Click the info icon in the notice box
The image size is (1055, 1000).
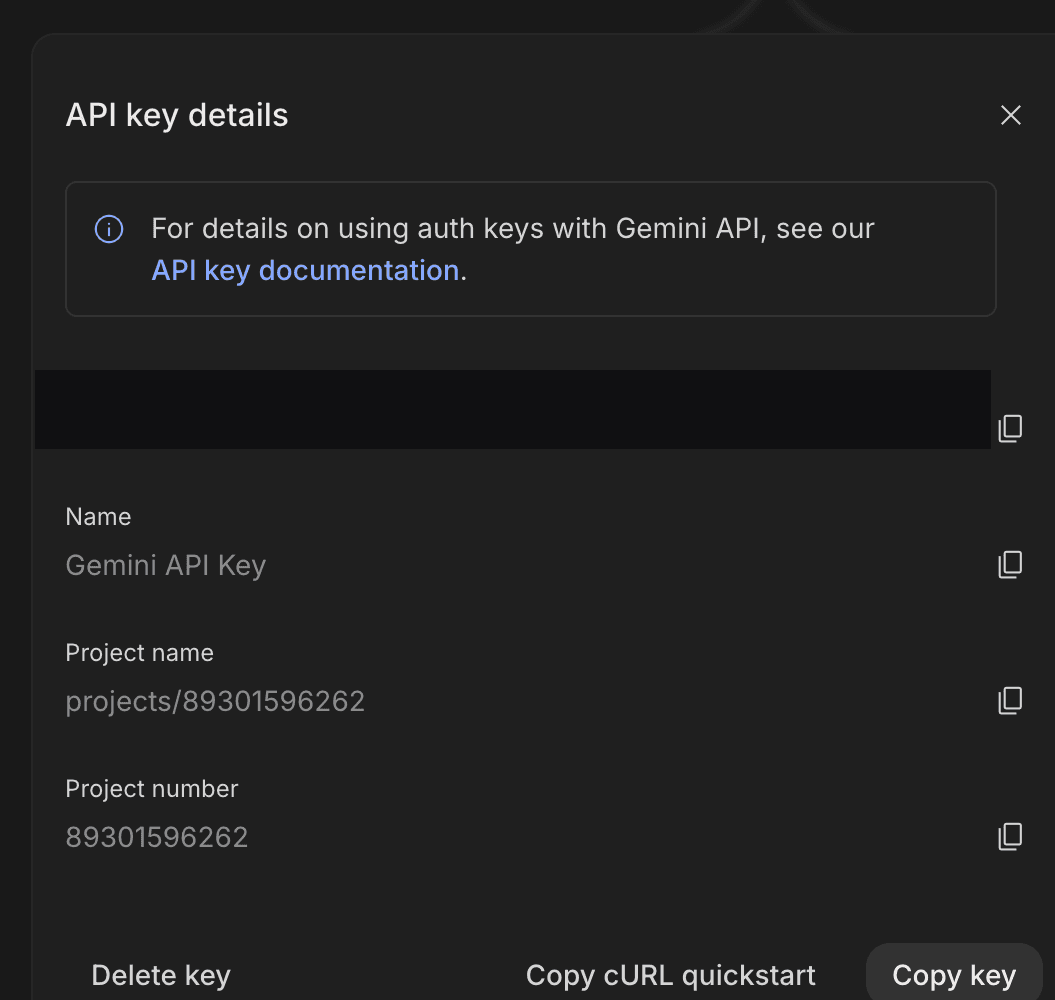(x=109, y=229)
